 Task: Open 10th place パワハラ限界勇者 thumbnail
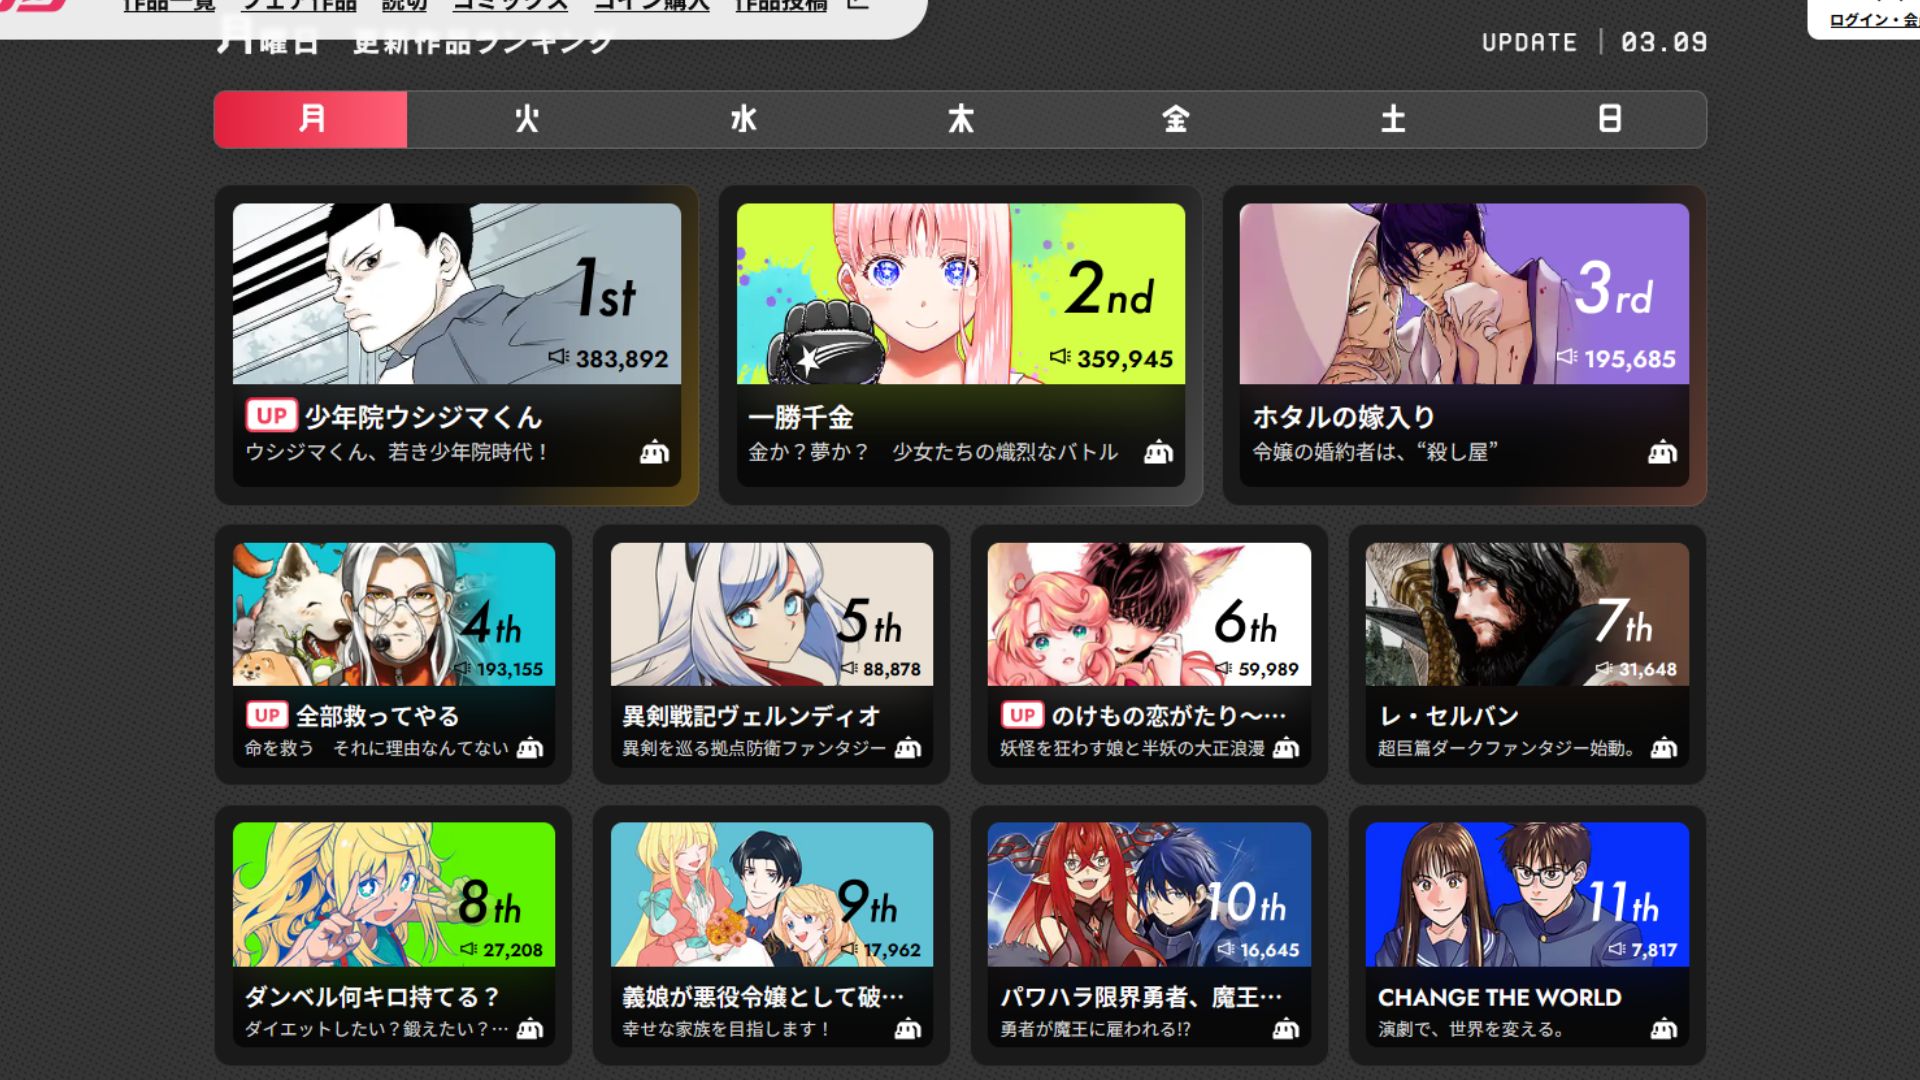[1149, 894]
